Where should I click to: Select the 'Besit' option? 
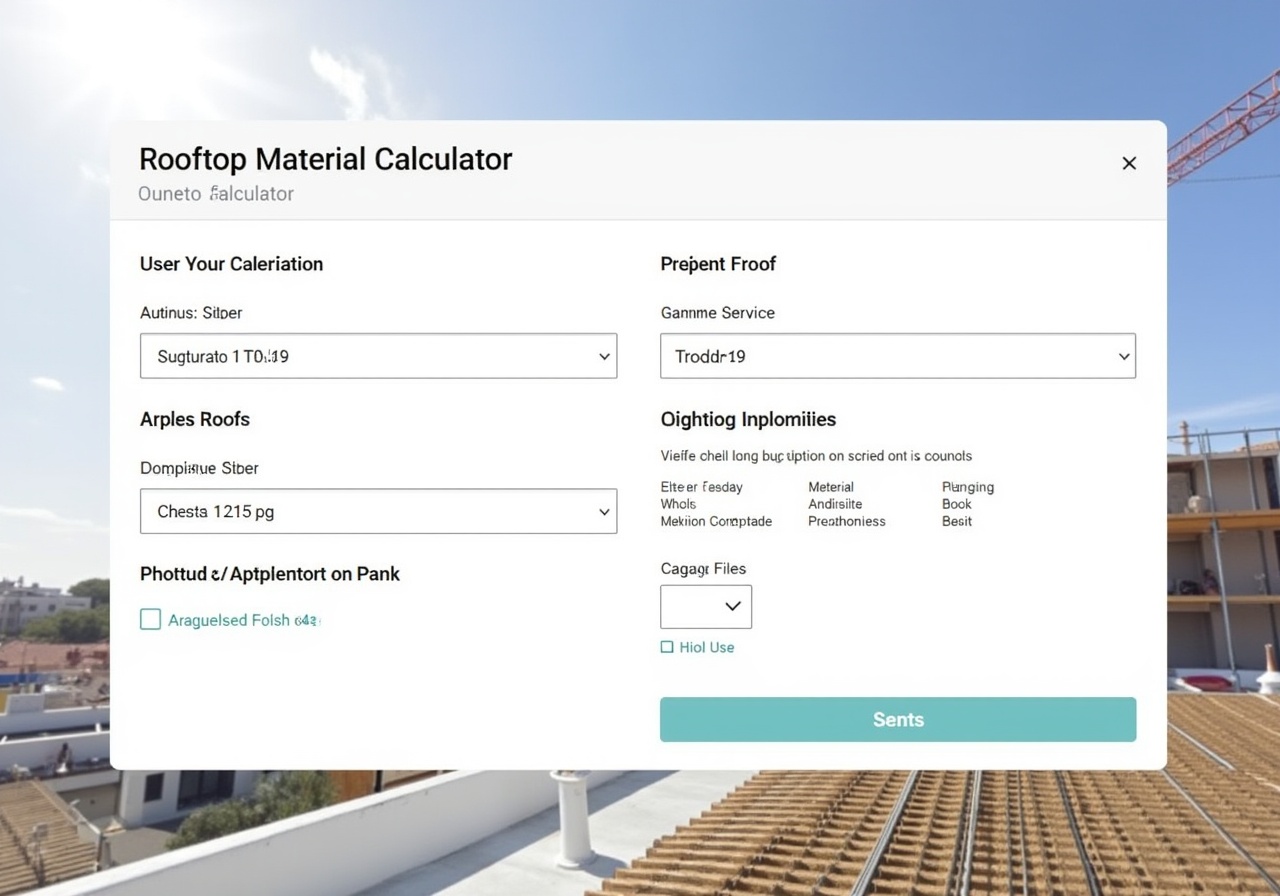pos(957,521)
